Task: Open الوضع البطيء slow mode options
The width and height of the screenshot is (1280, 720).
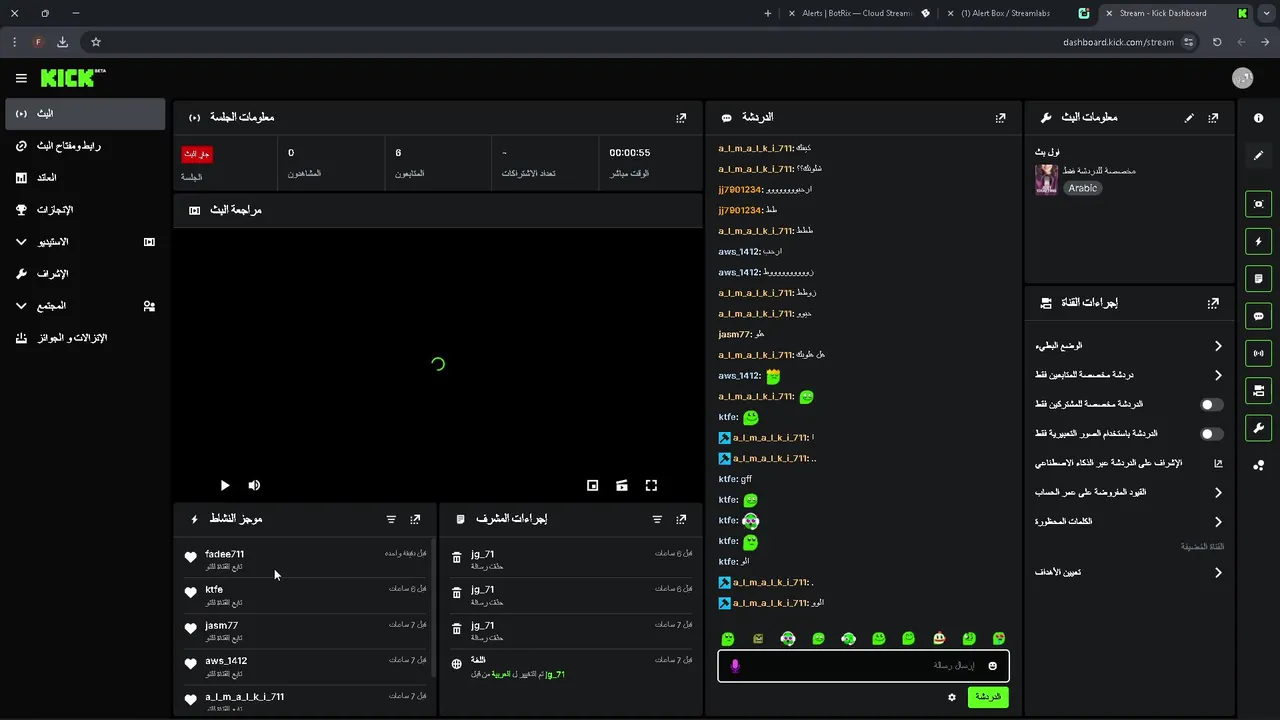Action: 1129,346
